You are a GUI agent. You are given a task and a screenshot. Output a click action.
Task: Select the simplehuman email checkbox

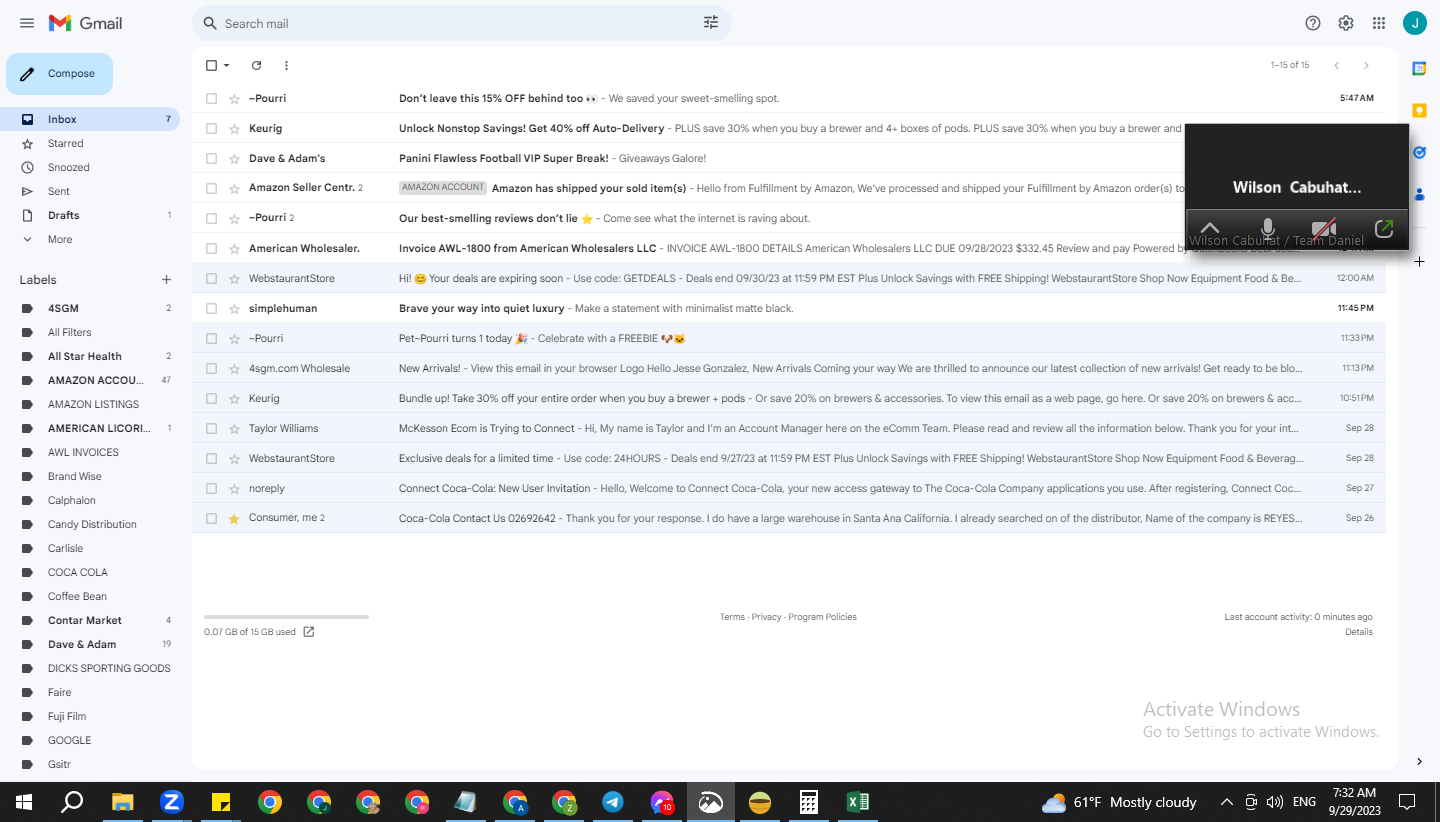pyautogui.click(x=211, y=308)
